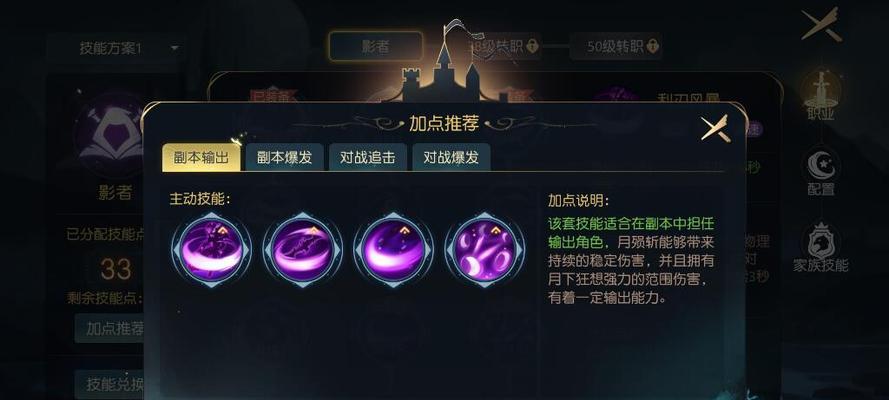Click the hooded 影者 class emblem
This screenshot has width=889, height=400.
point(114,134)
